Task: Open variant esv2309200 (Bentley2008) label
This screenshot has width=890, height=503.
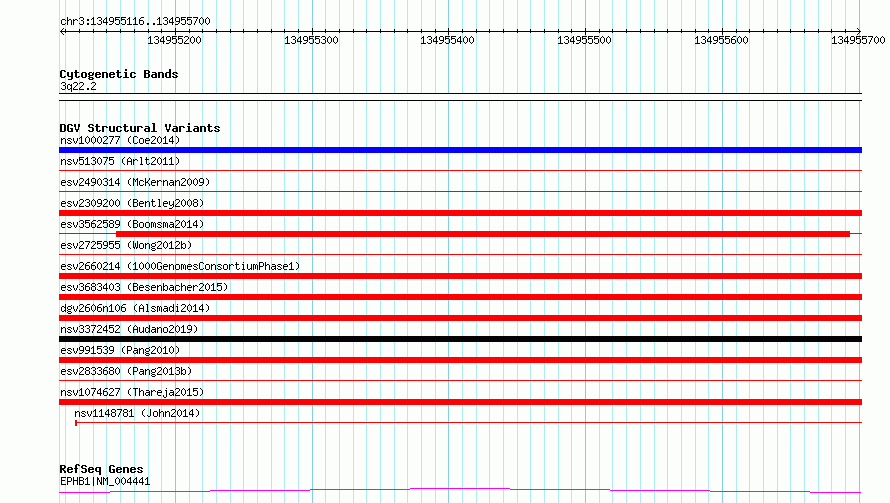Action: [x=132, y=203]
